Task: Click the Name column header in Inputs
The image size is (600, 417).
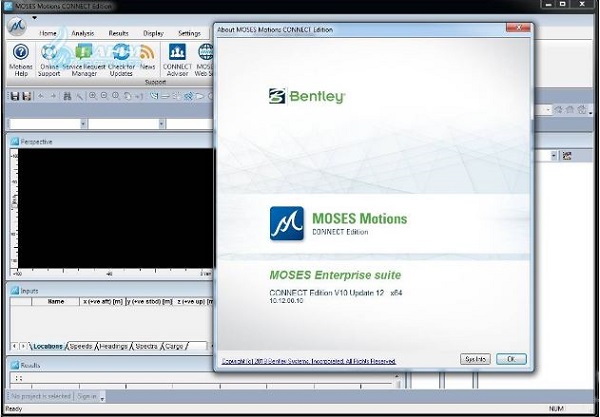Action: (x=55, y=301)
